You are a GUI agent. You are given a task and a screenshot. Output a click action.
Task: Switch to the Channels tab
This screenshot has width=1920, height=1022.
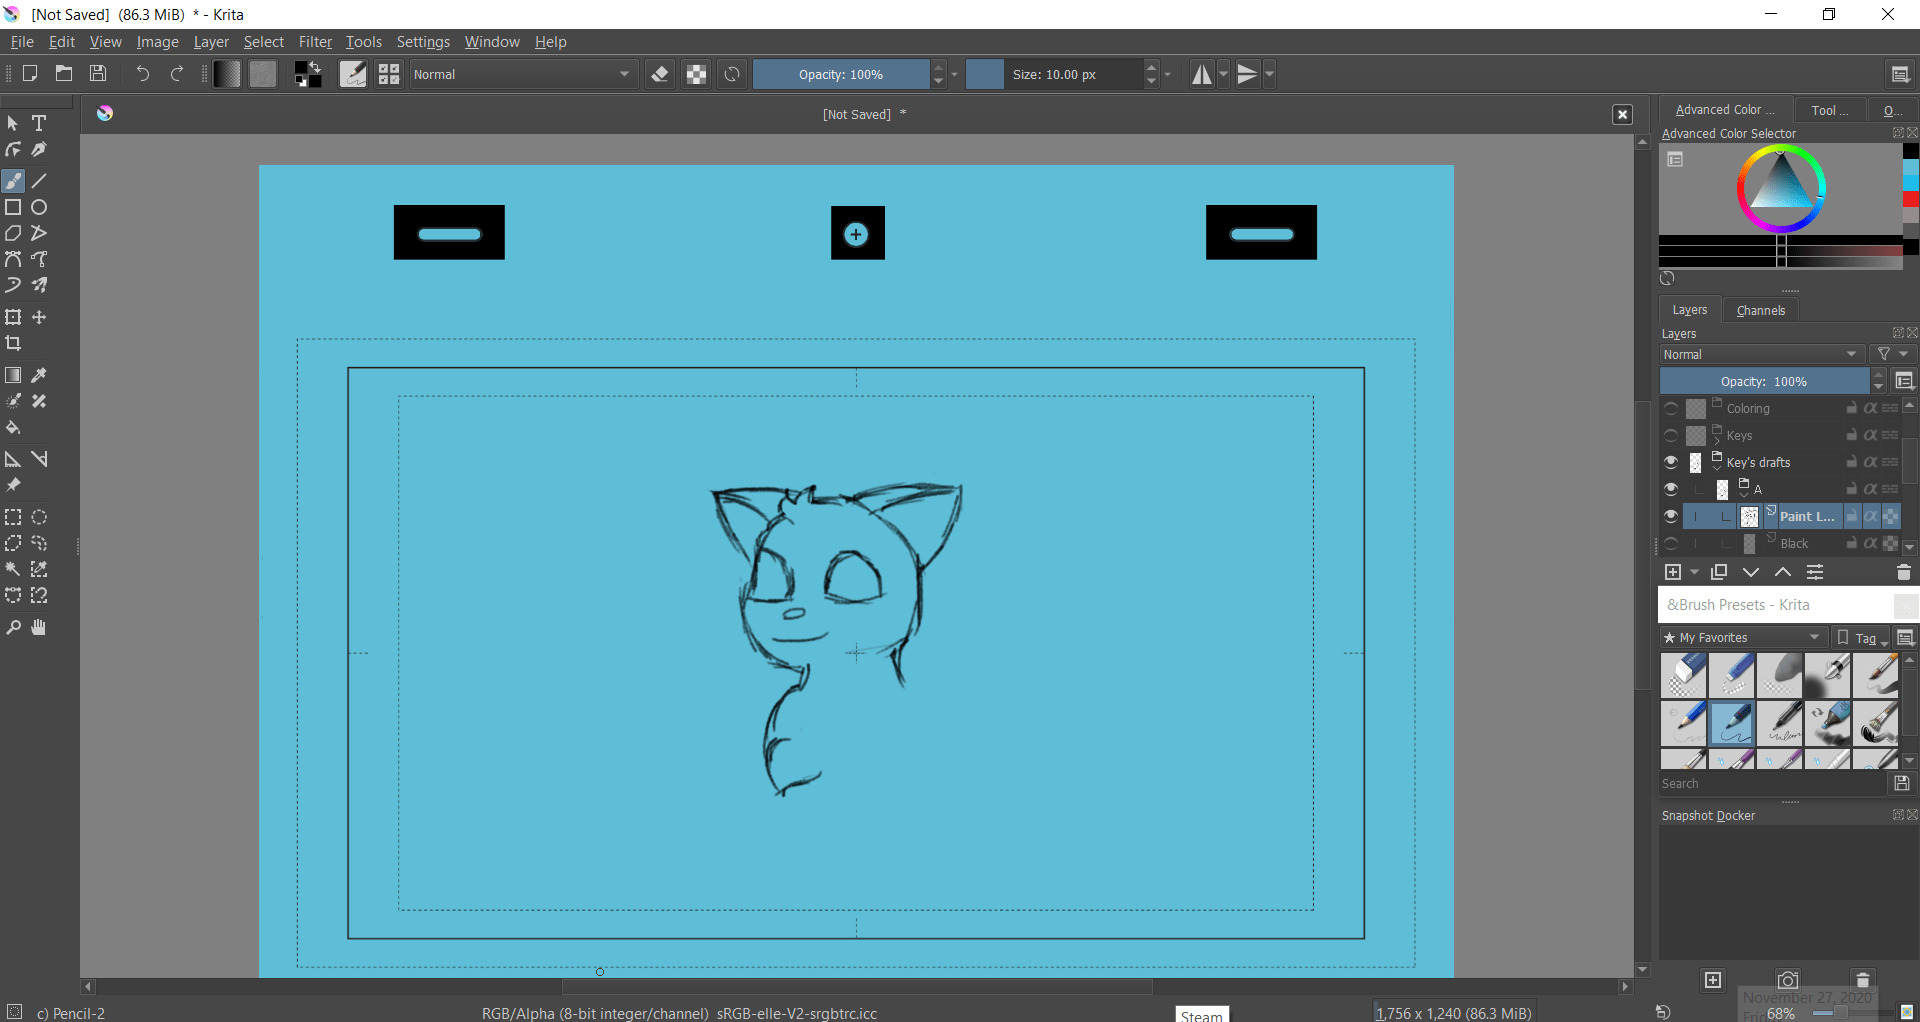(1760, 310)
